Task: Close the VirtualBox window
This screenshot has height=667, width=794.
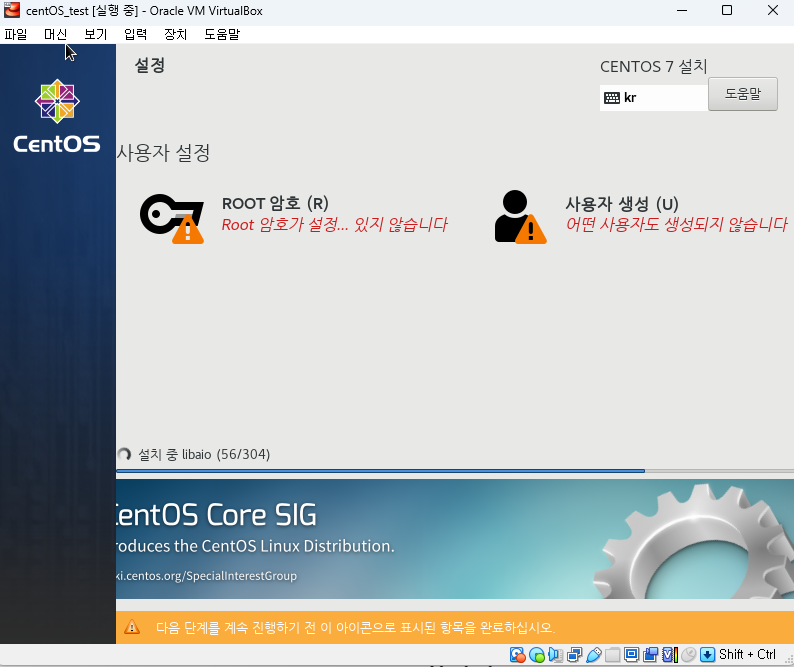Action: [x=772, y=10]
